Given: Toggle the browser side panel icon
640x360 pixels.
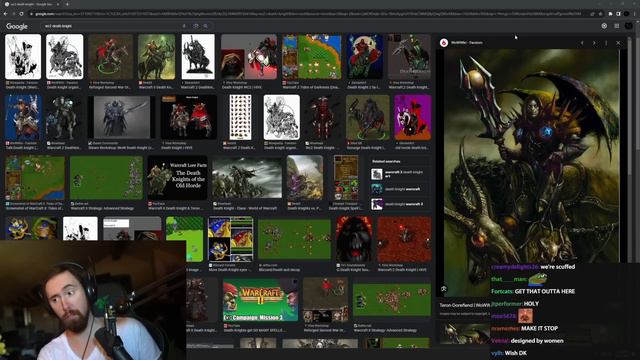Looking at the screenshot, I should point(618,14).
